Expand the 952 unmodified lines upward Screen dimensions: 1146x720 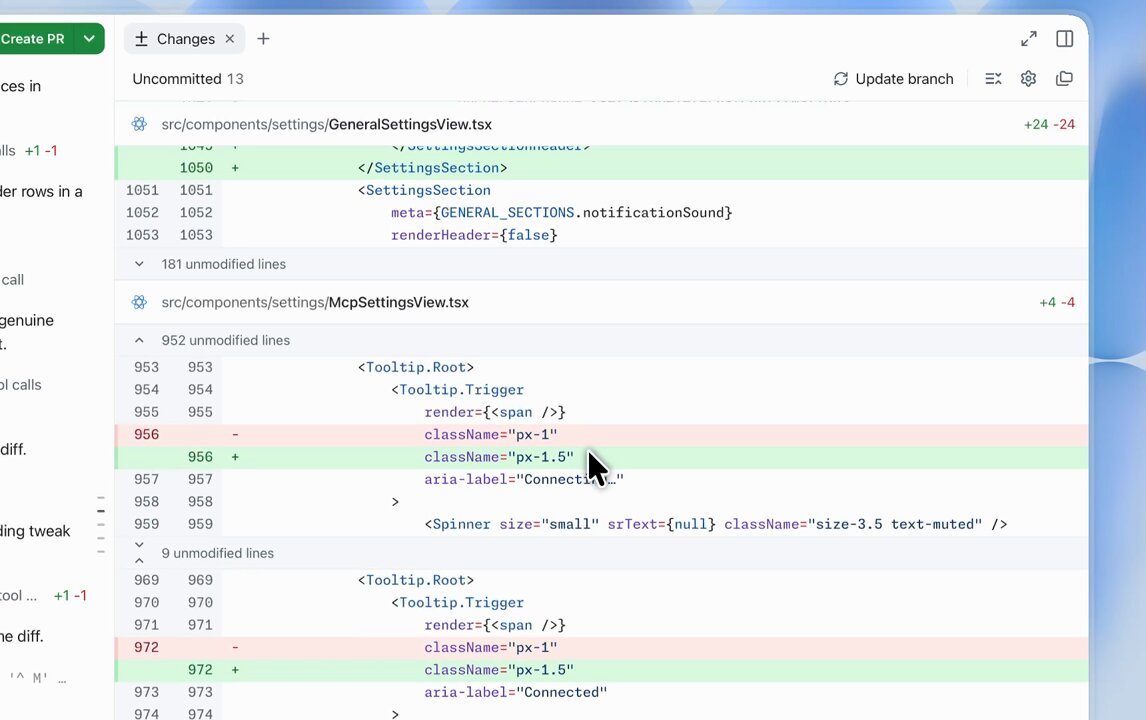pyautogui.click(x=139, y=340)
